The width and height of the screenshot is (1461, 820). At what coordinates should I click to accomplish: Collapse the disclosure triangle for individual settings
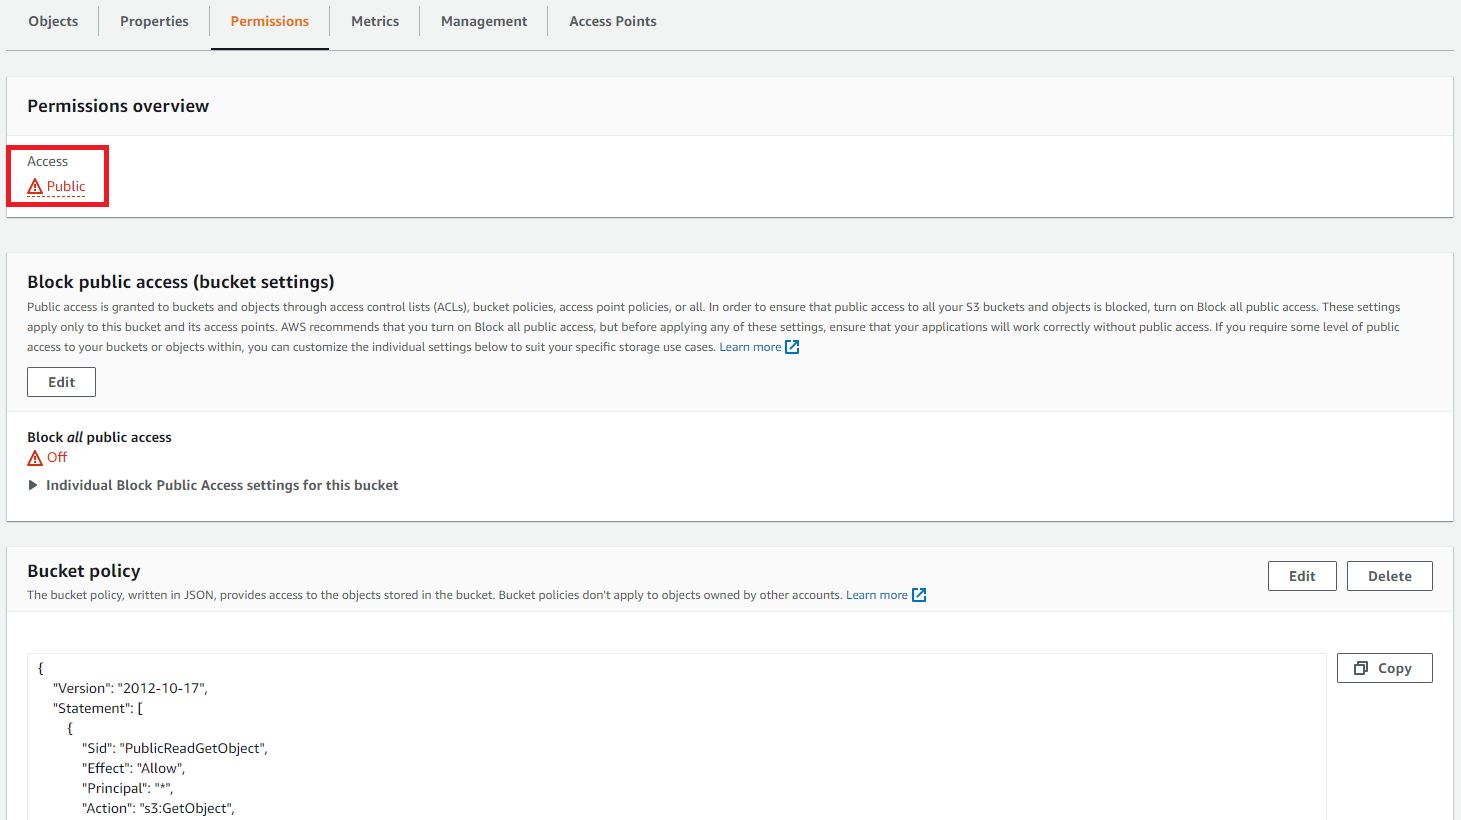[33, 485]
